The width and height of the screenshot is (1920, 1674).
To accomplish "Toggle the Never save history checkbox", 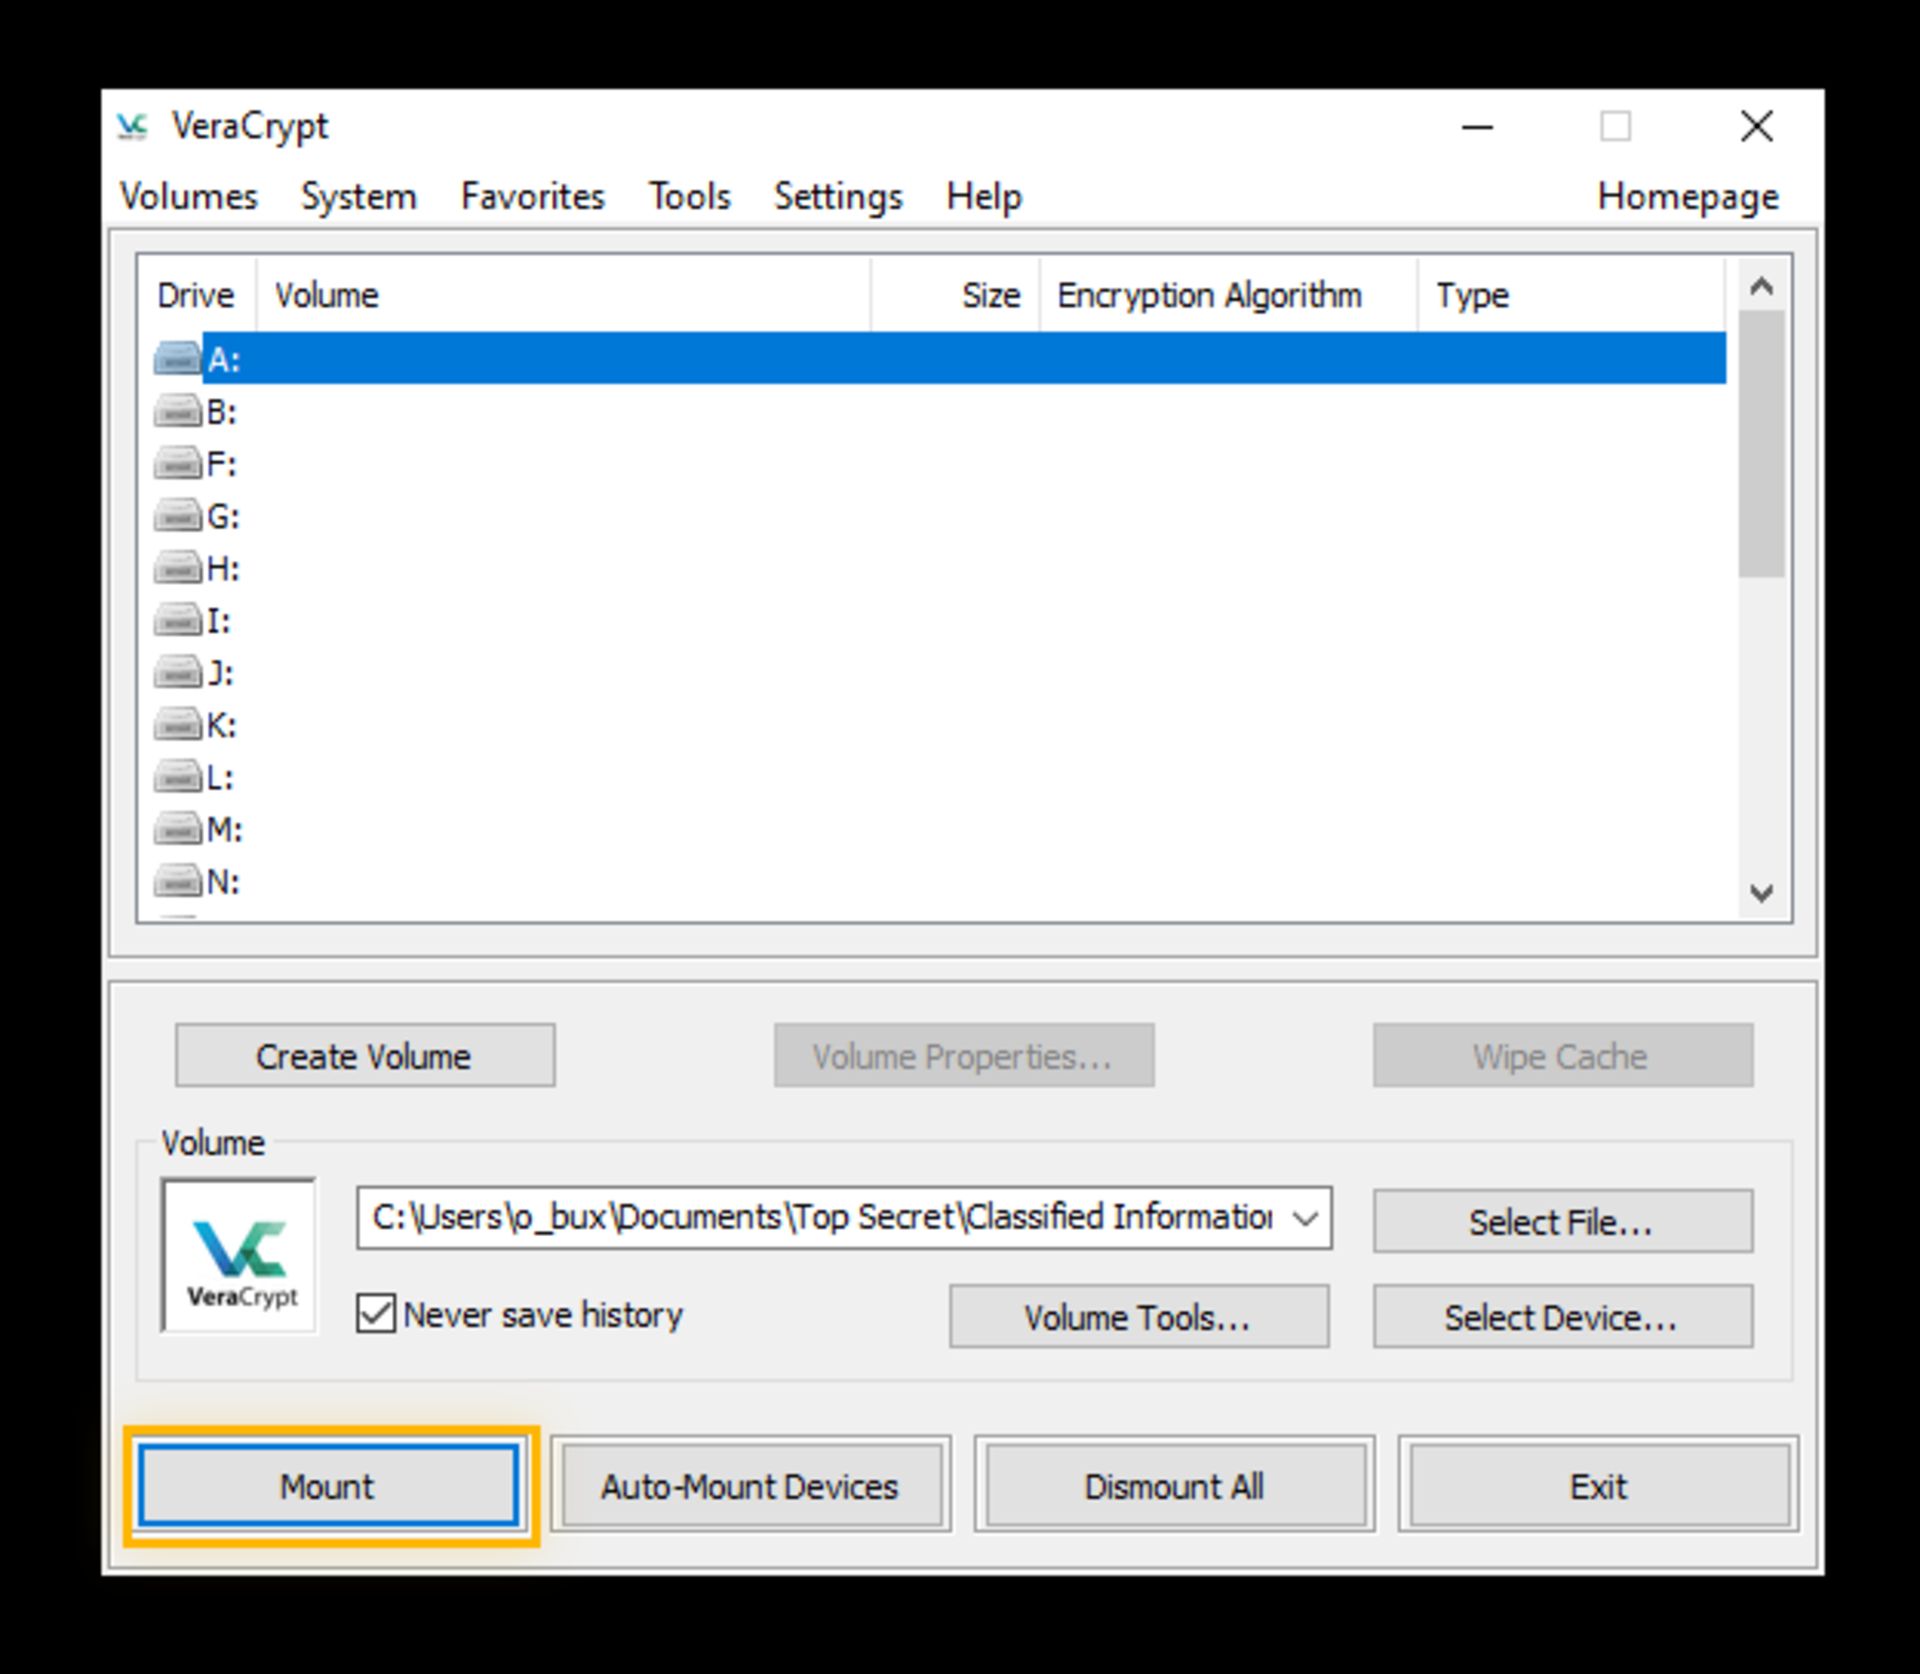I will (376, 1313).
